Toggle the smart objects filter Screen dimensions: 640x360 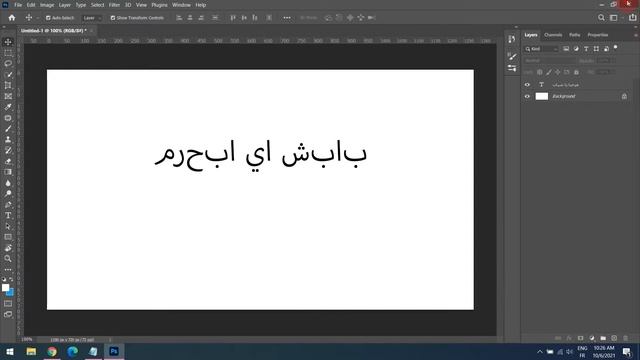(606, 49)
